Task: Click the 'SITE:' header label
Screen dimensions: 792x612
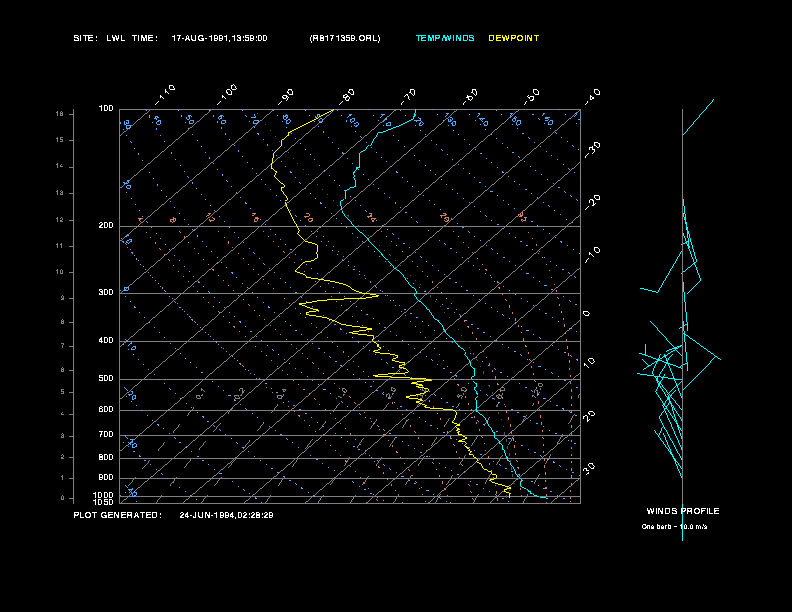Action: tap(85, 38)
